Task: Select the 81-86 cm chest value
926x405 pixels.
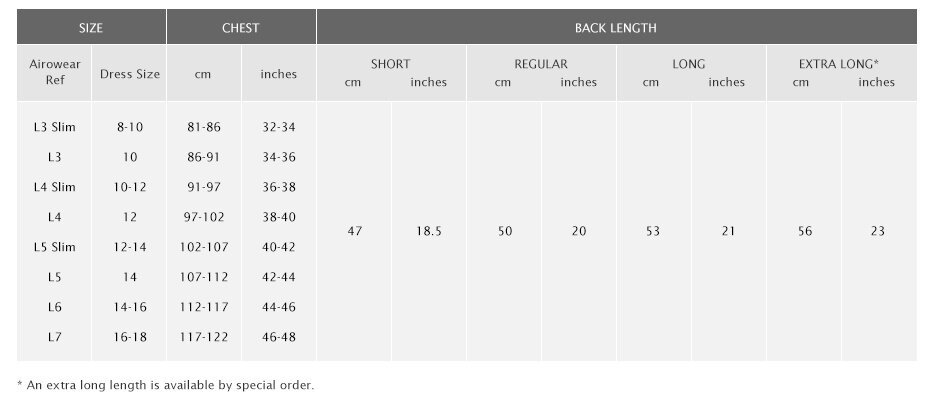Action: pos(204,127)
